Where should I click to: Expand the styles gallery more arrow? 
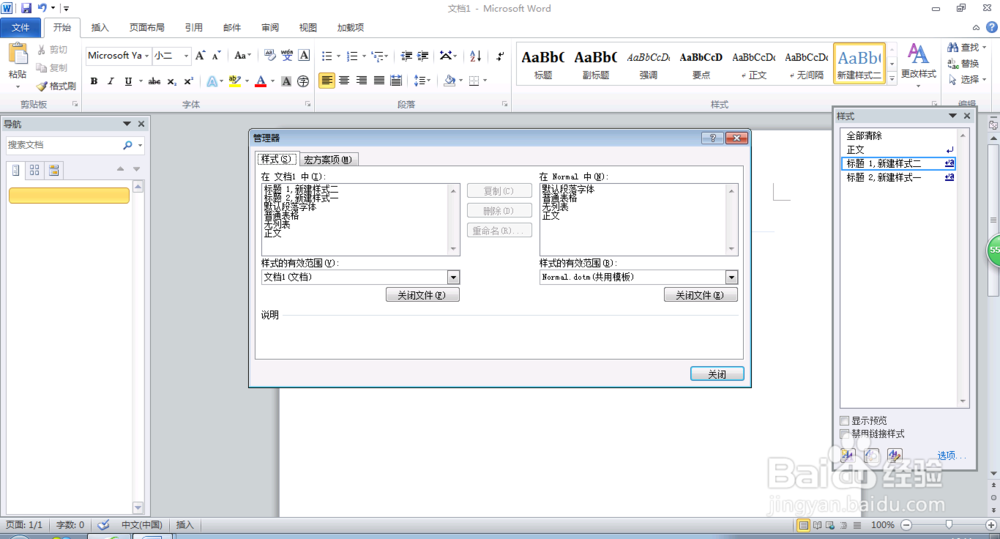(892, 78)
